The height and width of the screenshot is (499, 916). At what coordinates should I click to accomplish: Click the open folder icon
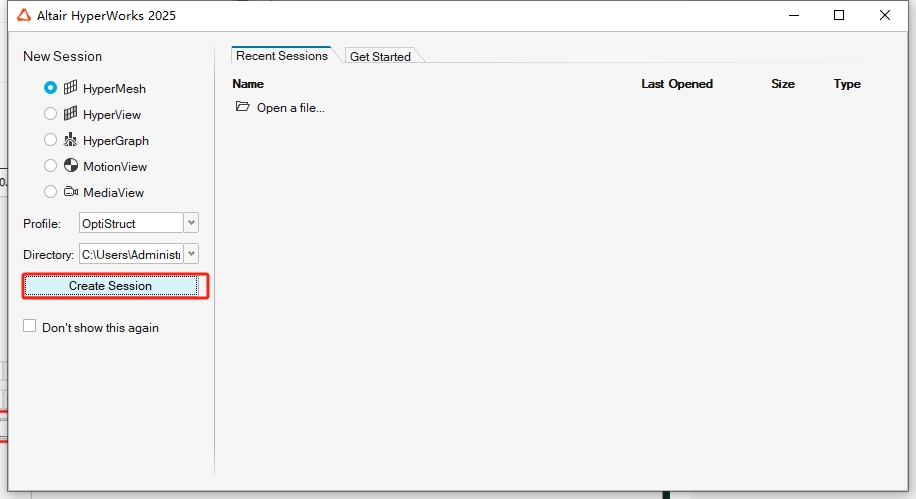[242, 106]
